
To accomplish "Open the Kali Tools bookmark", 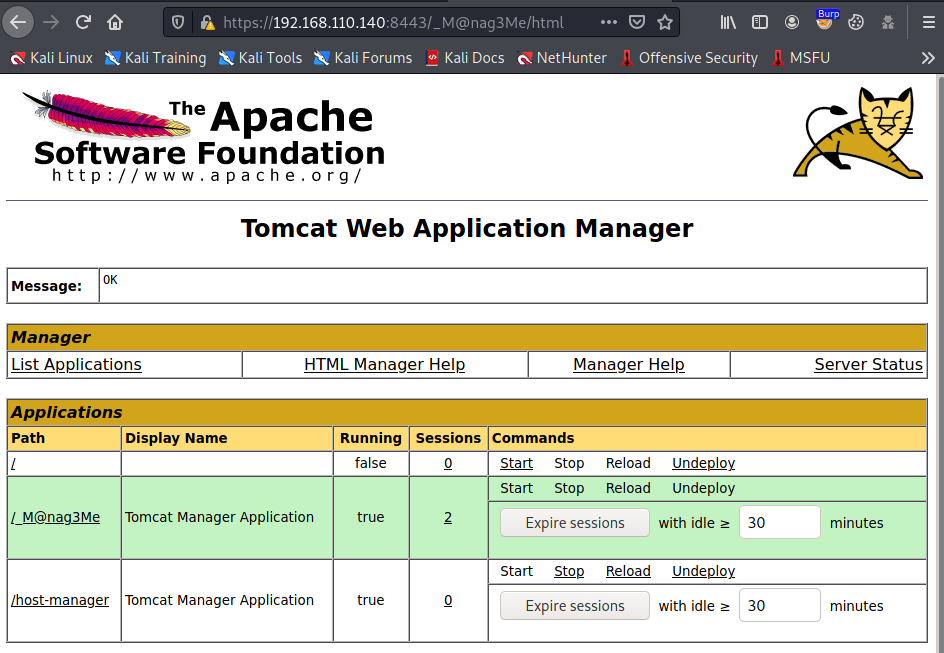I will 258,58.
